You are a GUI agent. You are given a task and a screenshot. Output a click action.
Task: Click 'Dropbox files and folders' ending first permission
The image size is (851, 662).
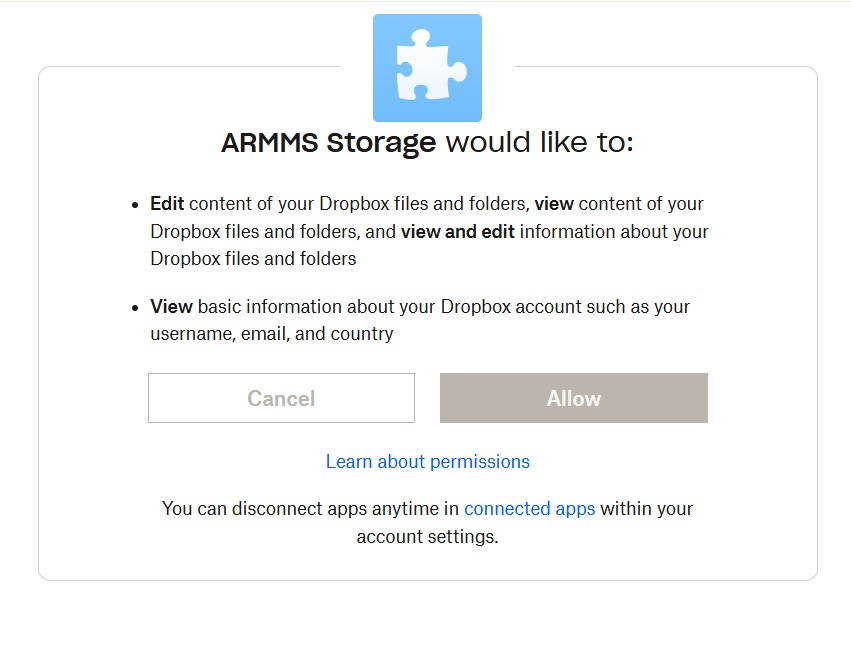tap(253, 258)
